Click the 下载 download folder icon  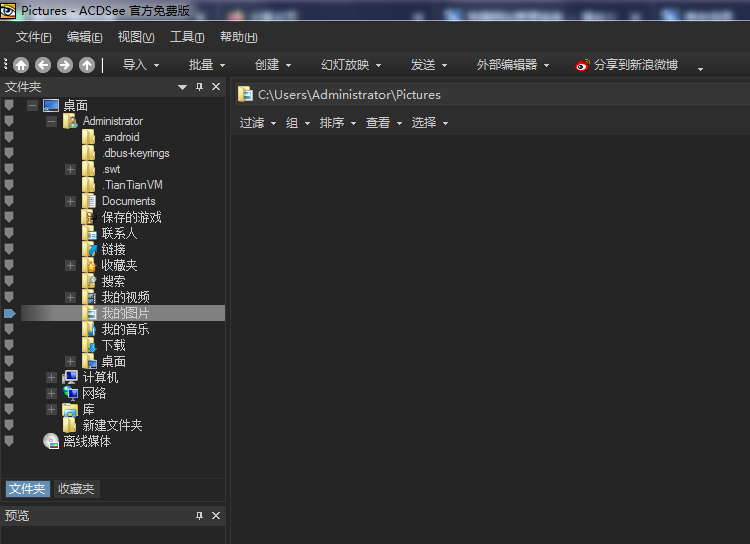coord(89,345)
